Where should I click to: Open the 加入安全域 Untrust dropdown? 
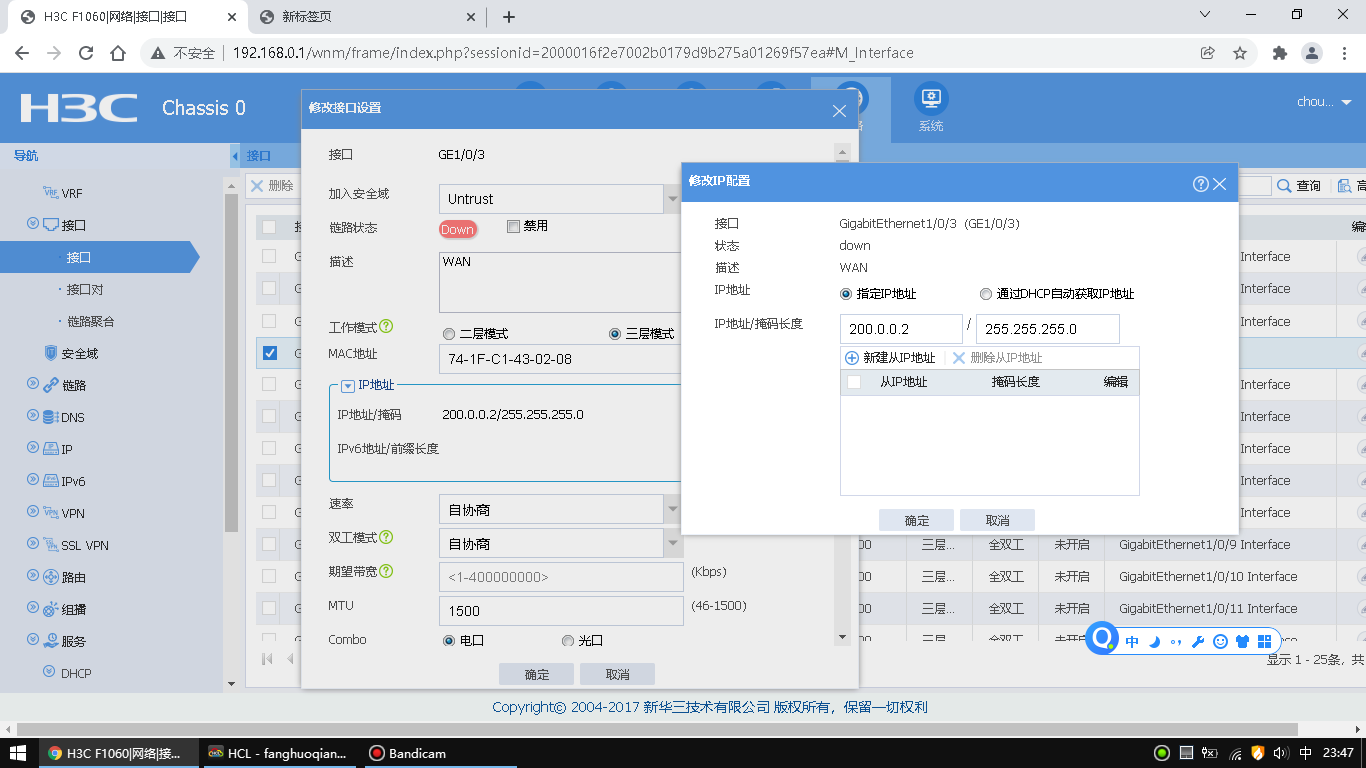click(x=560, y=199)
